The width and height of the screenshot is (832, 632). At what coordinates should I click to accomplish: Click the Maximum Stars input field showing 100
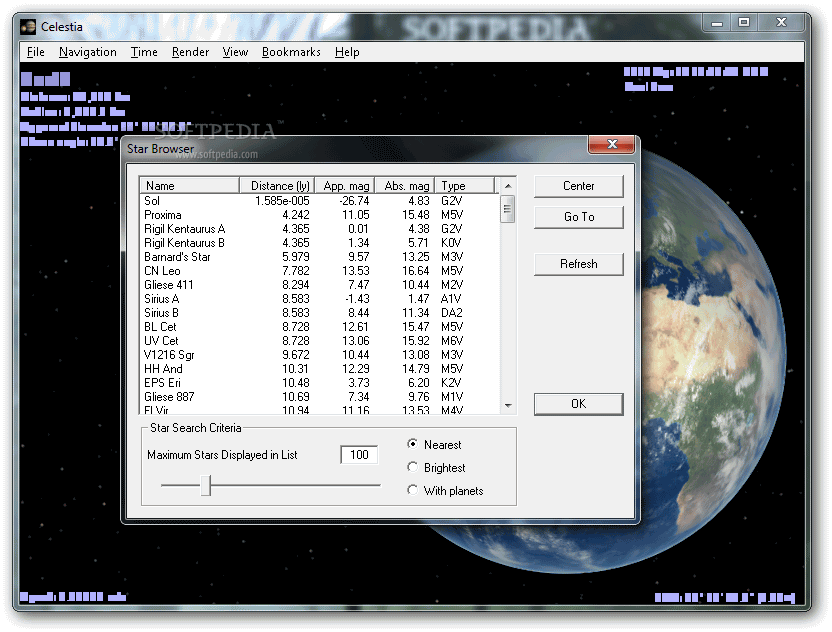(x=359, y=455)
